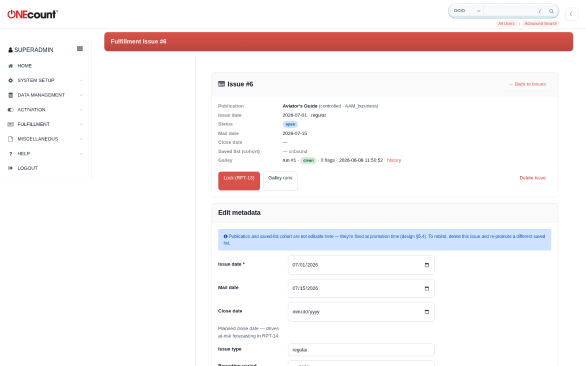Expand the Data Management submenu arrow
The width and height of the screenshot is (586, 366).
coord(81,95)
